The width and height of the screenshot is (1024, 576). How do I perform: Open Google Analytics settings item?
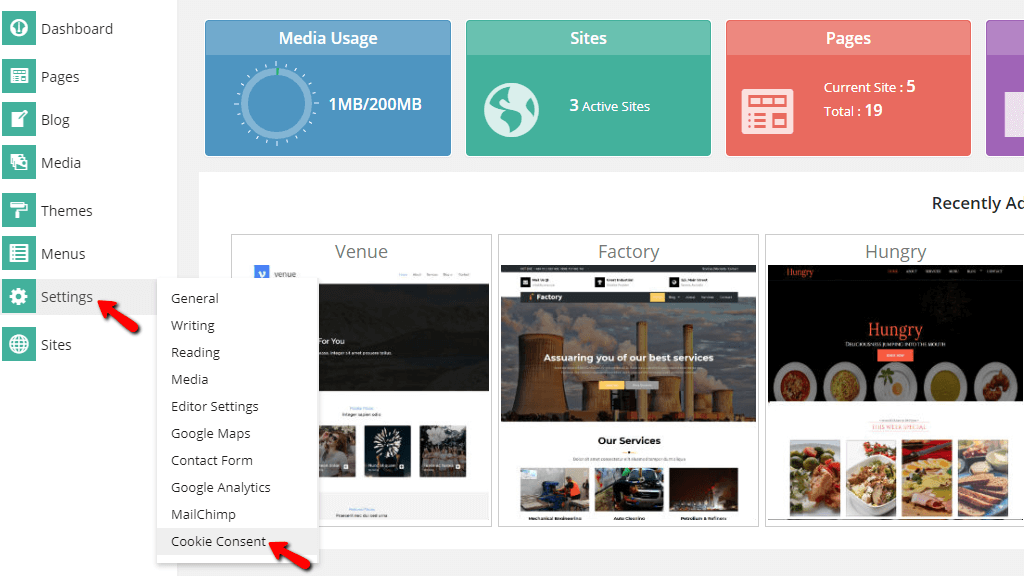[221, 488]
